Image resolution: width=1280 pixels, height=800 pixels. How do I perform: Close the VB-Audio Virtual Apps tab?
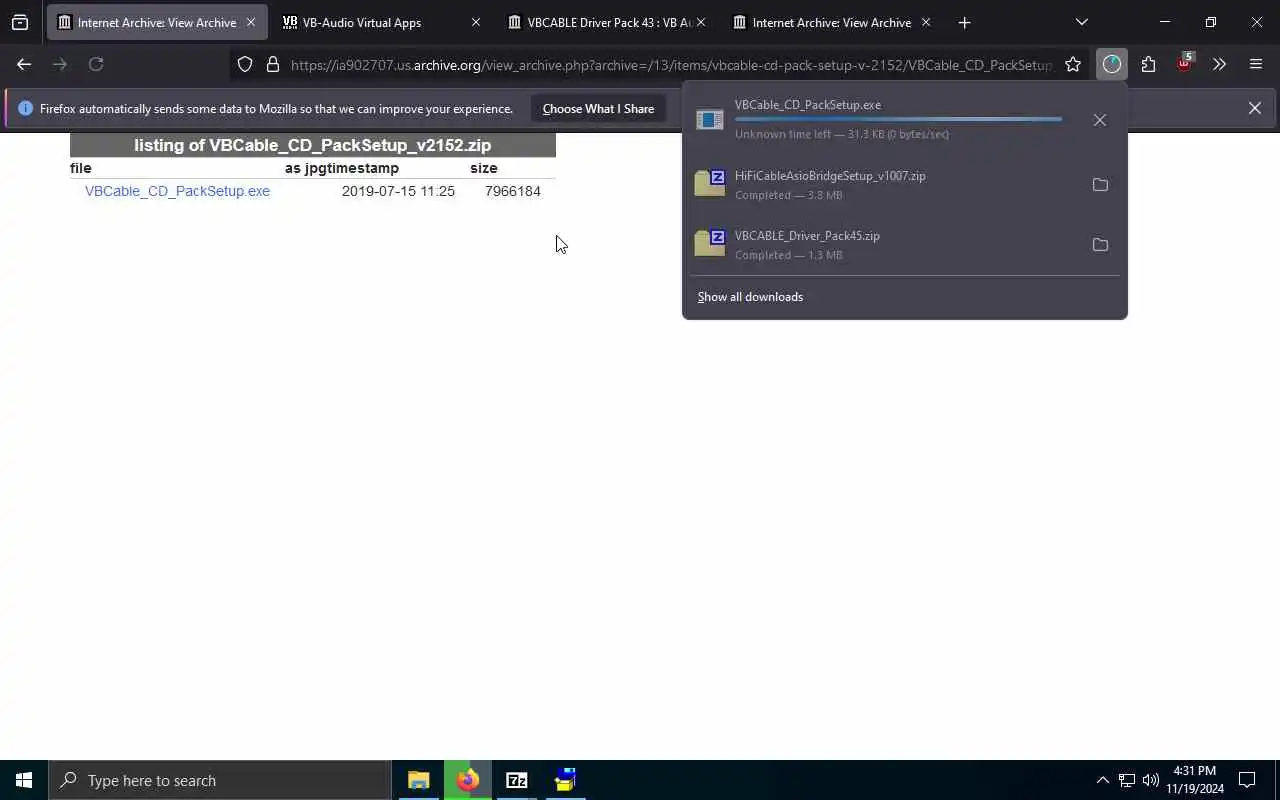(475, 22)
